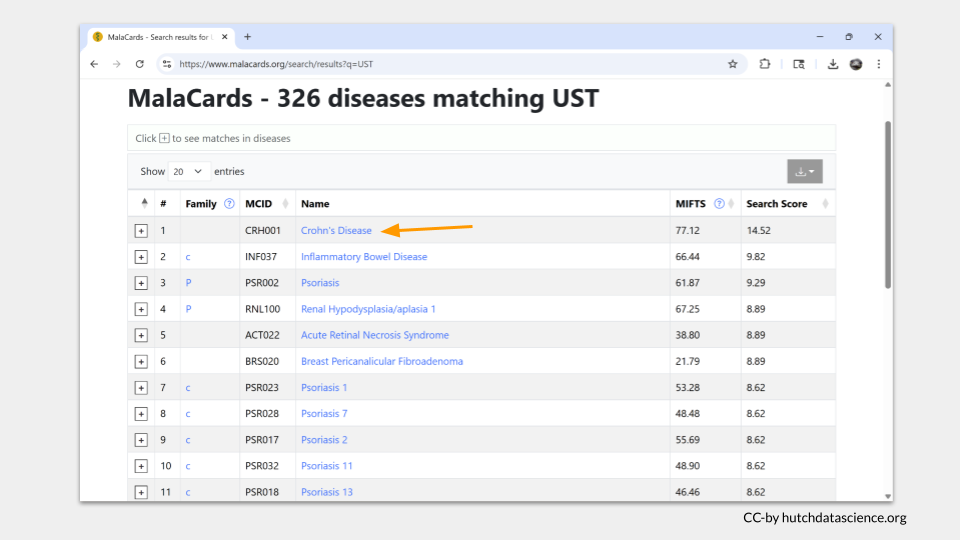
Task: Open Family column help icon
Action: coord(229,204)
